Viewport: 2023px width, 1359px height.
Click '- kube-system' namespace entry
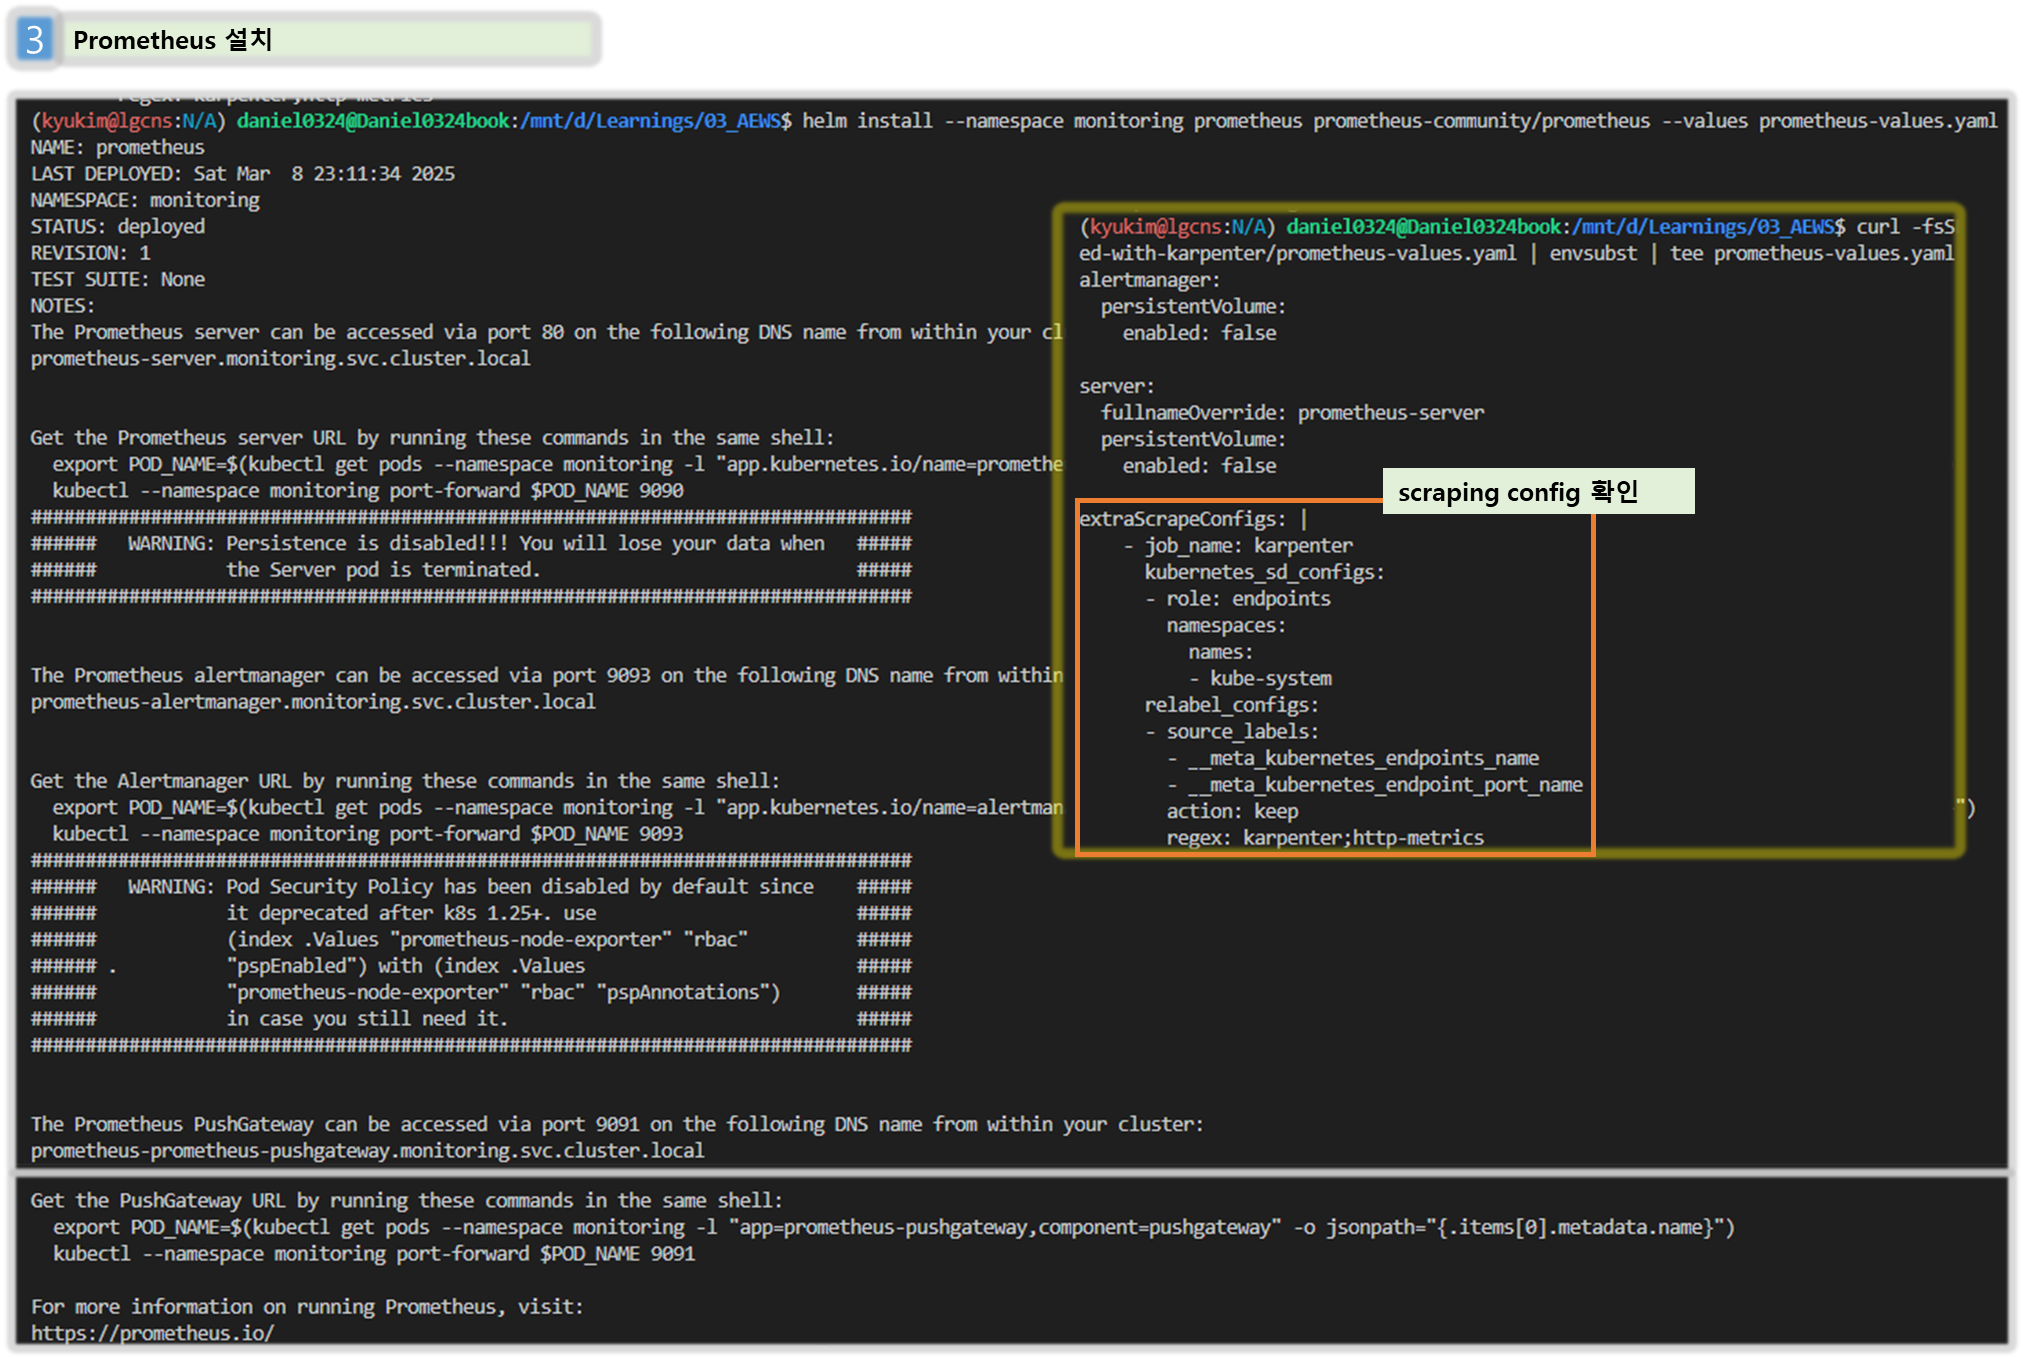pyautogui.click(x=1260, y=679)
